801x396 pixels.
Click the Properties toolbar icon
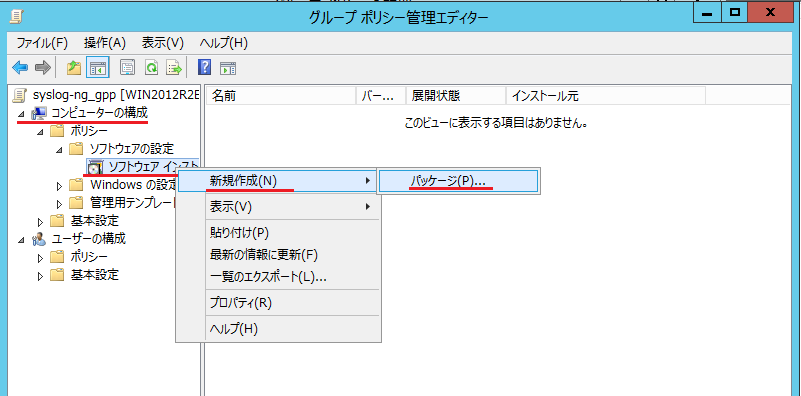pyautogui.click(x=127, y=67)
